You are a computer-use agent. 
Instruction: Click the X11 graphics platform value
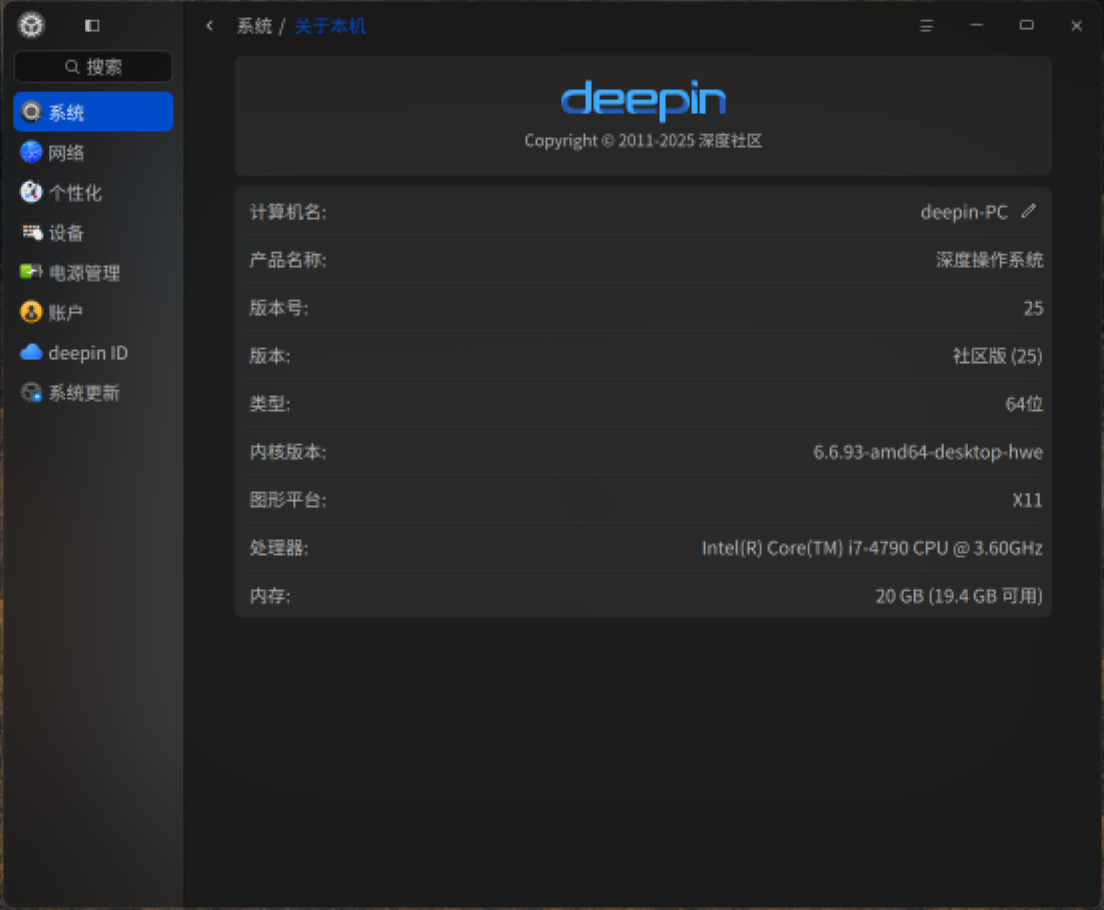tap(1027, 500)
